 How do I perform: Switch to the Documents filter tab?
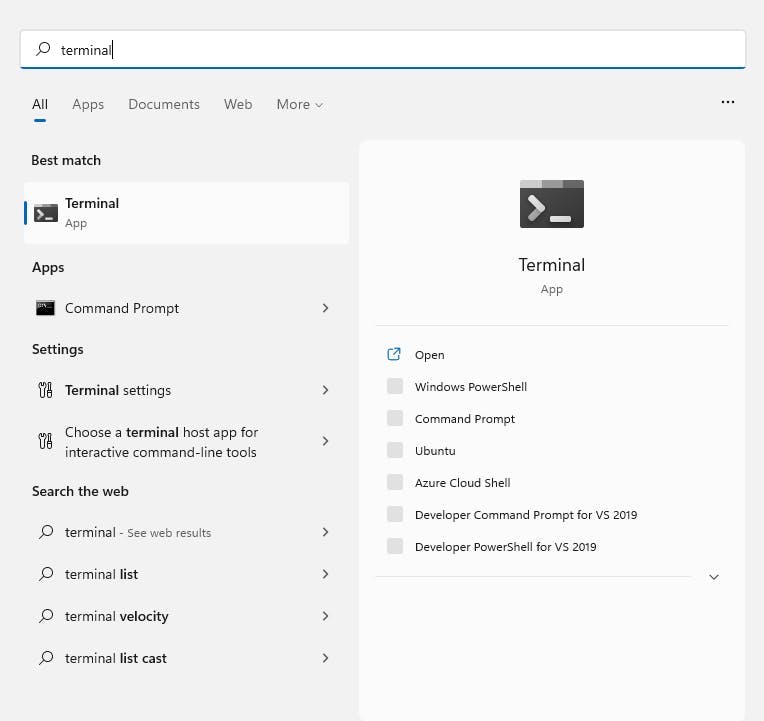tap(164, 104)
